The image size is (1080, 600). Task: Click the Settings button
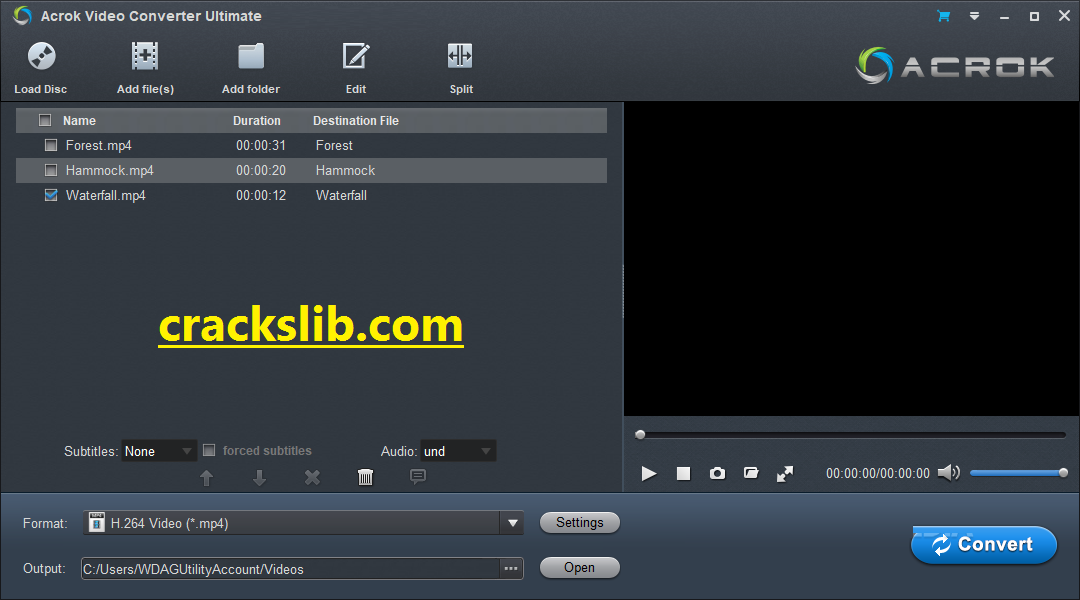click(579, 523)
